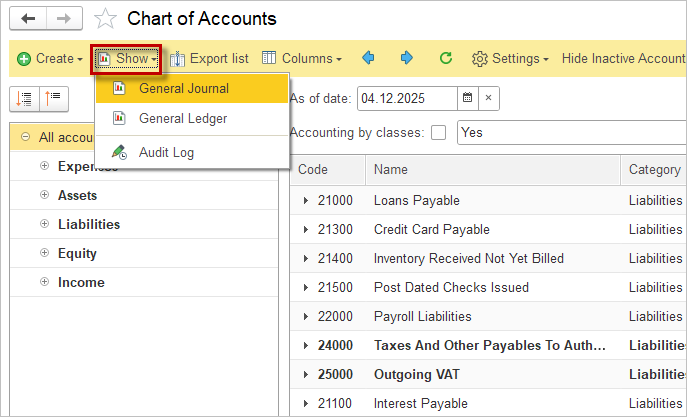Screen dimensions: 687x417
Task: Click the back navigation arrow
Action: click(28, 19)
